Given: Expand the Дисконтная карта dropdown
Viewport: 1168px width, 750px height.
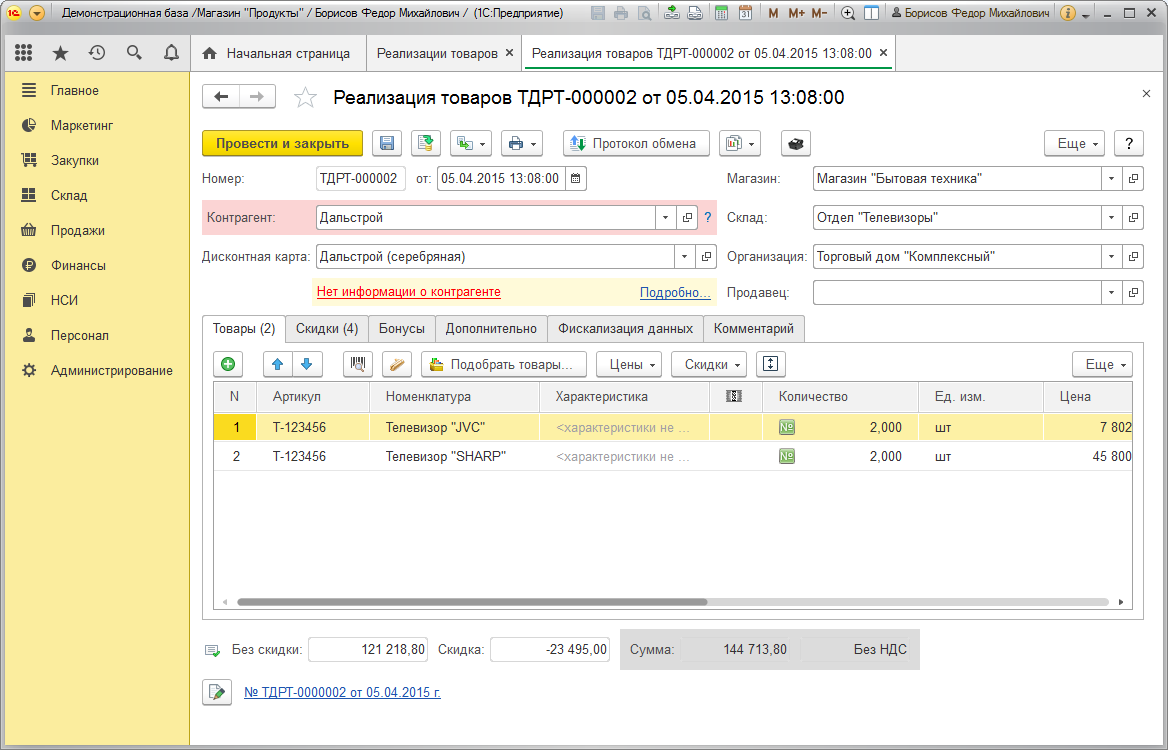Looking at the screenshot, I should coord(685,256).
